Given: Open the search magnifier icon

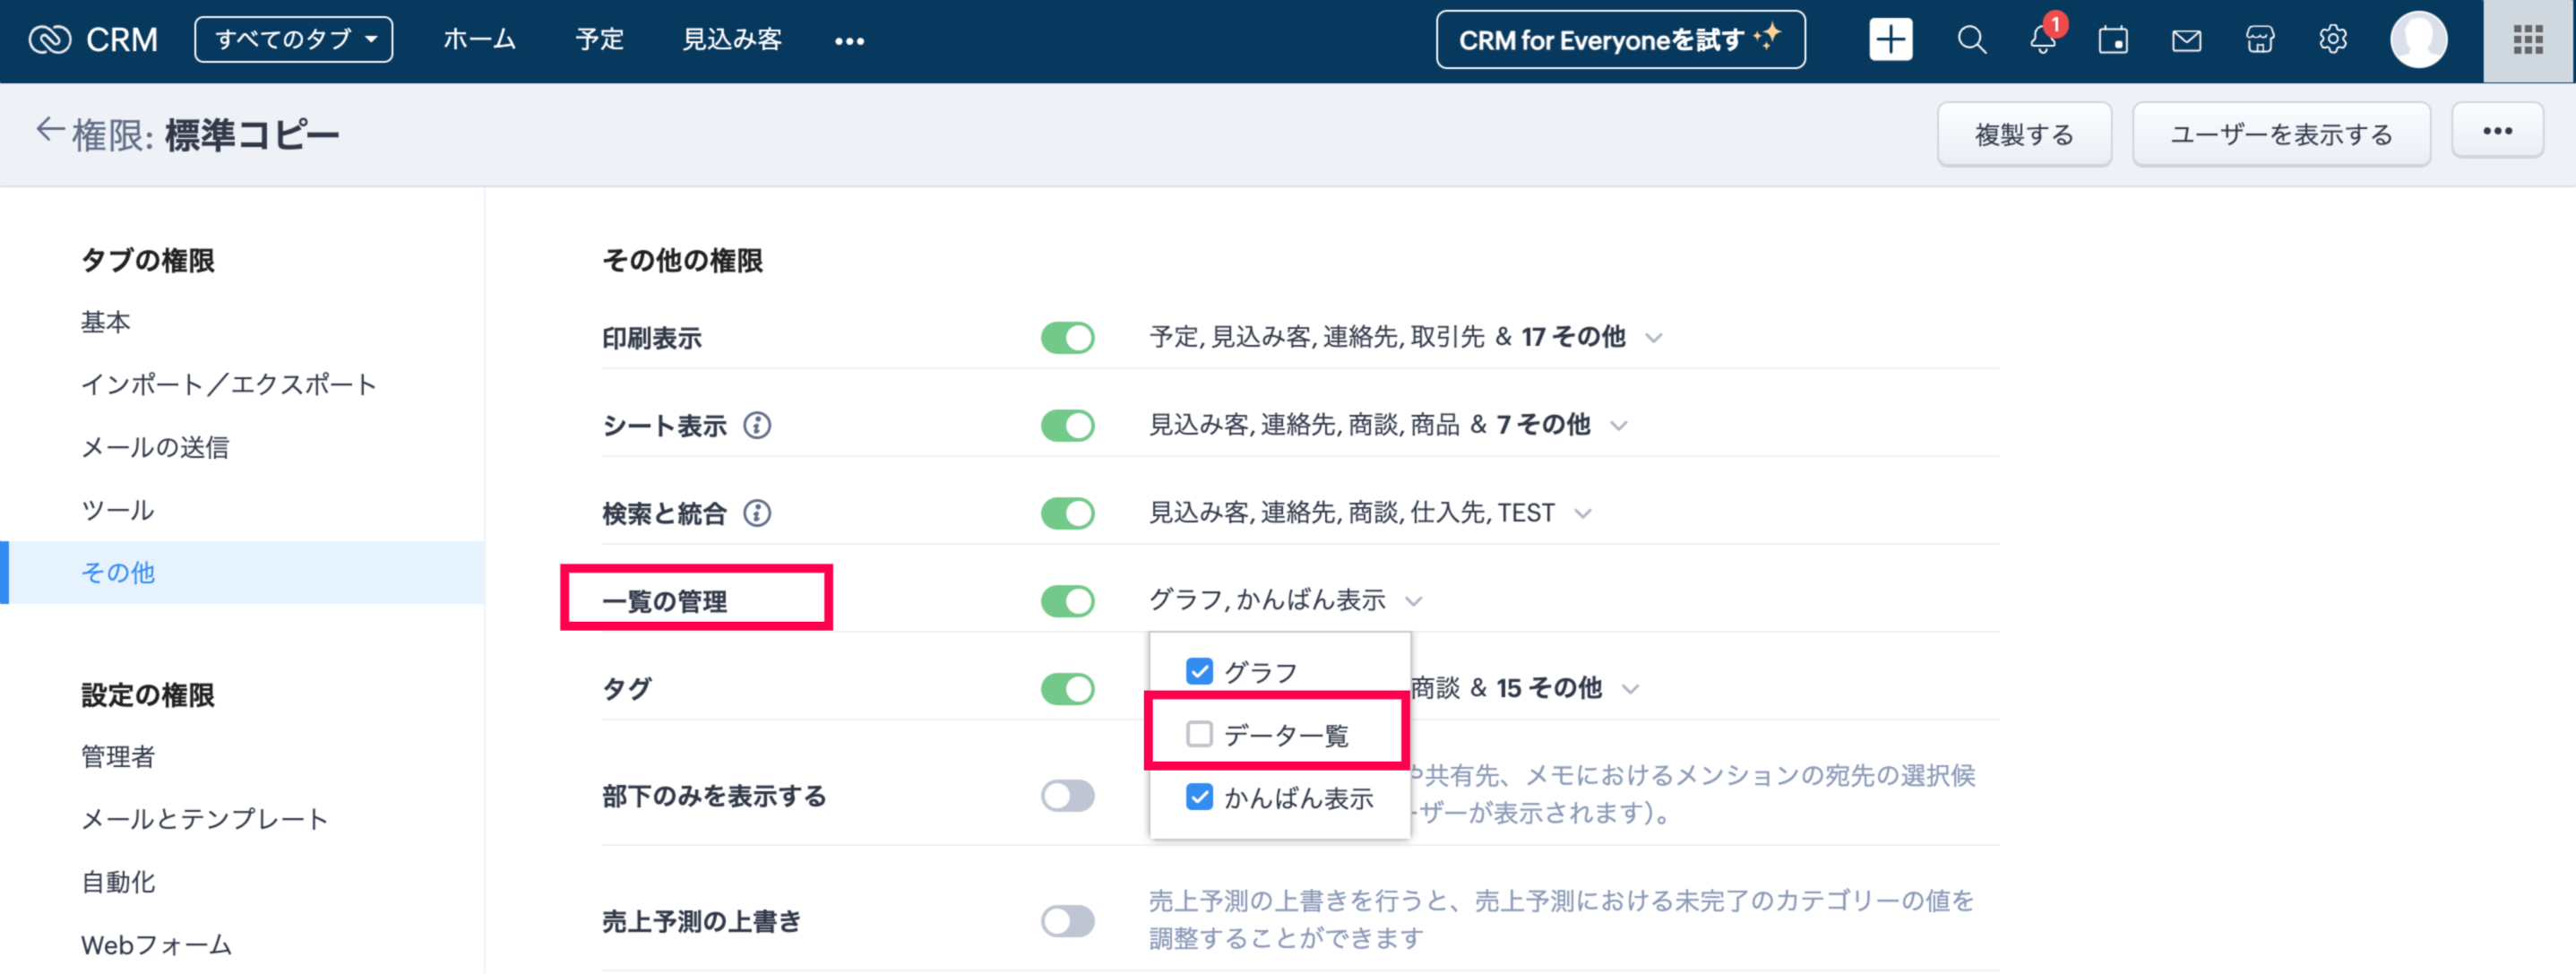Looking at the screenshot, I should tap(1971, 40).
